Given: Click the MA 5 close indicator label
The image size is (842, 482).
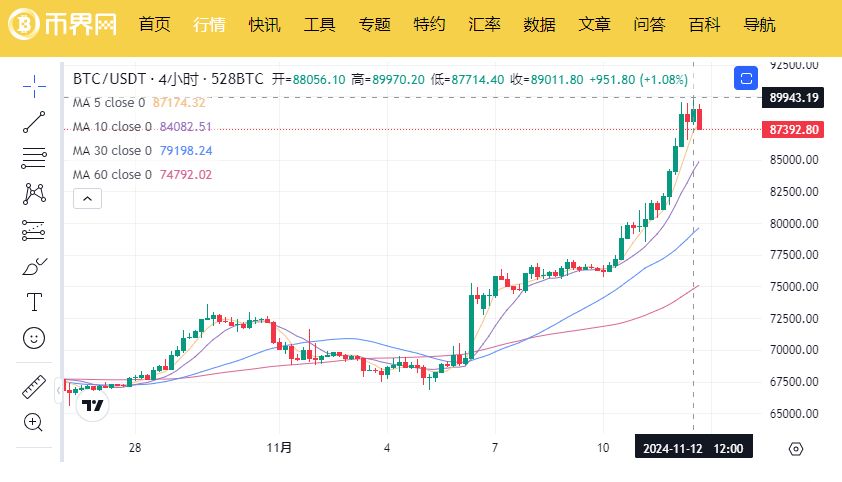Looking at the screenshot, I should pyautogui.click(x=109, y=103).
